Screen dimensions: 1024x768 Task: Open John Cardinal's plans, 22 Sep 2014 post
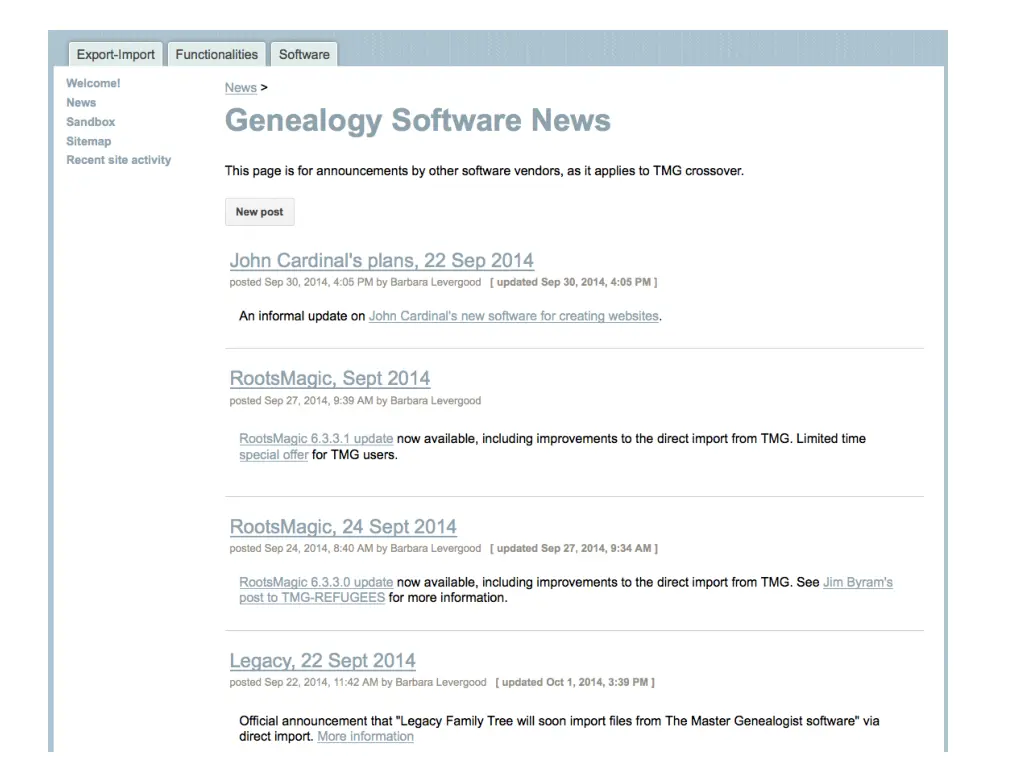[381, 261]
